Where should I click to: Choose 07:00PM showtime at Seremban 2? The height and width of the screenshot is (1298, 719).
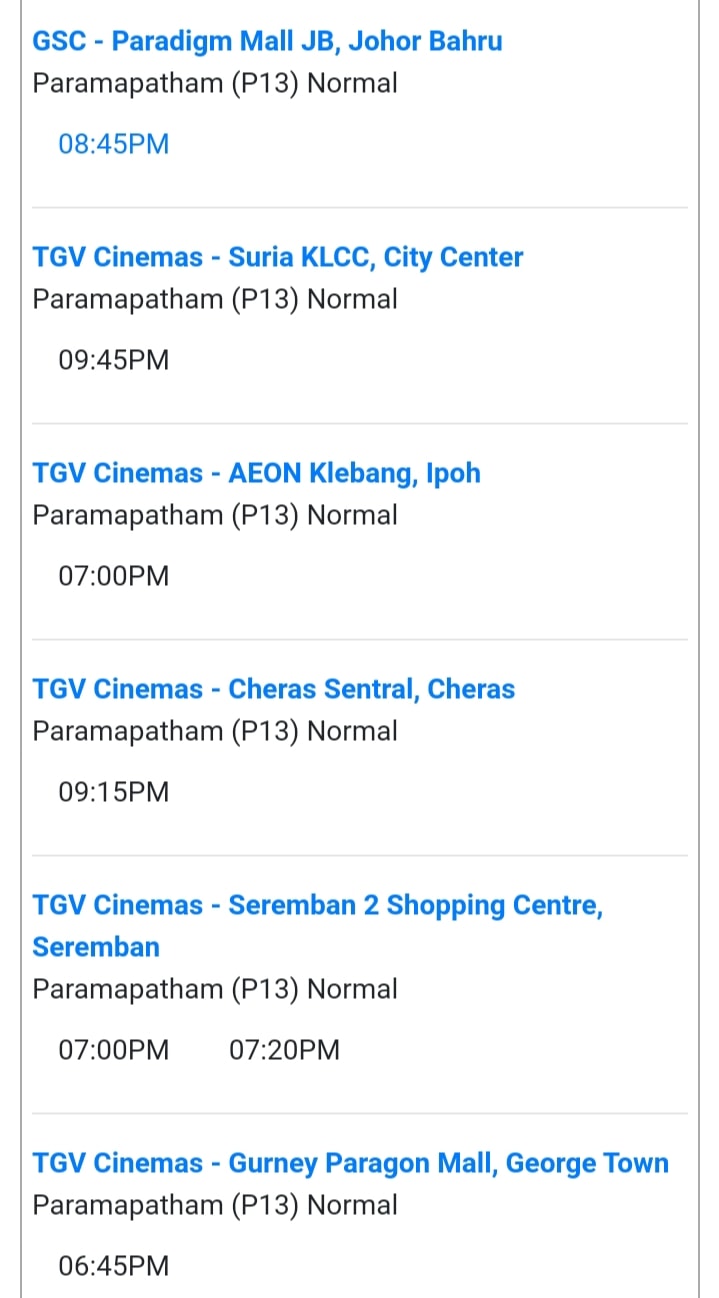(114, 1050)
